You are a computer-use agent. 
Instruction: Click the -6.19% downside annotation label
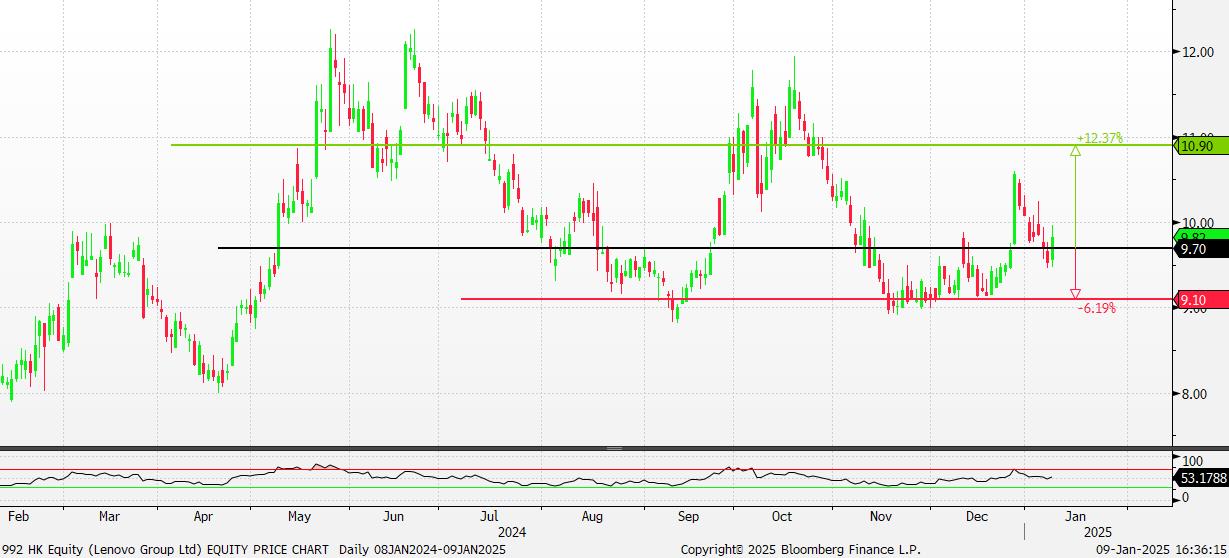(x=1096, y=309)
